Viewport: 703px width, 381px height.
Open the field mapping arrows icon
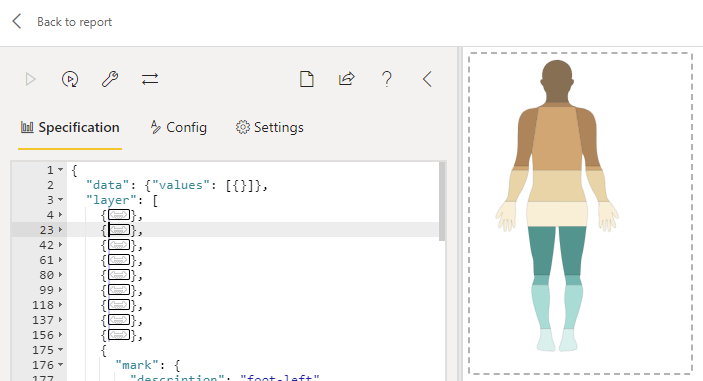coord(150,79)
